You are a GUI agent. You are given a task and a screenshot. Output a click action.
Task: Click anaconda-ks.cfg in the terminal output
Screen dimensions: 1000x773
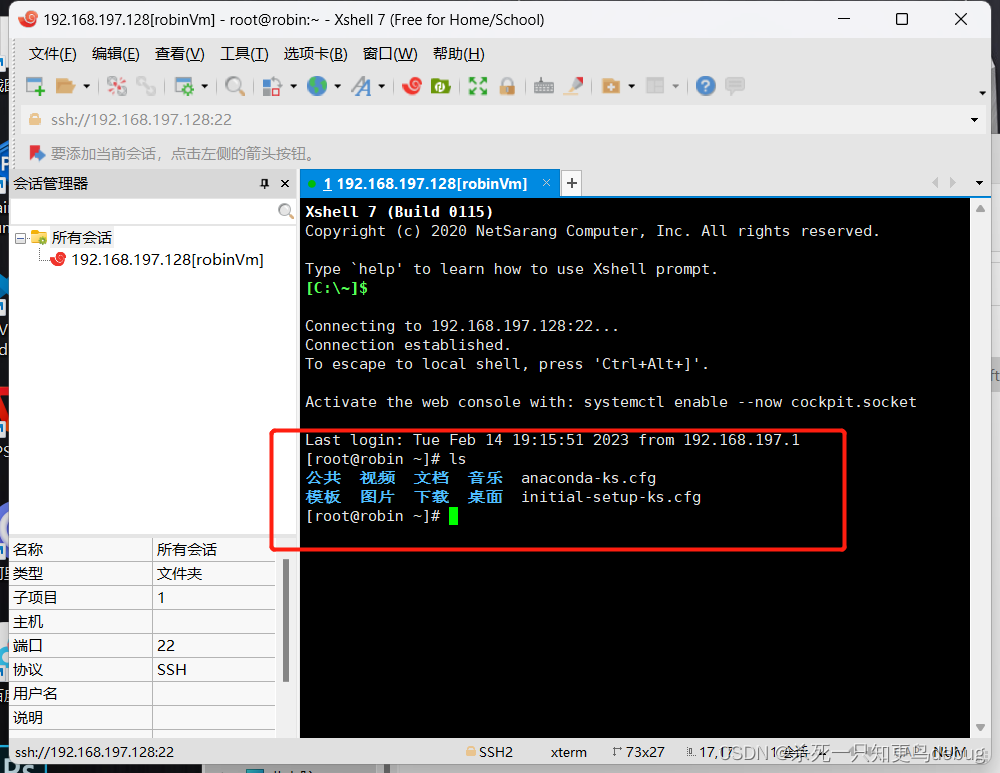589,478
